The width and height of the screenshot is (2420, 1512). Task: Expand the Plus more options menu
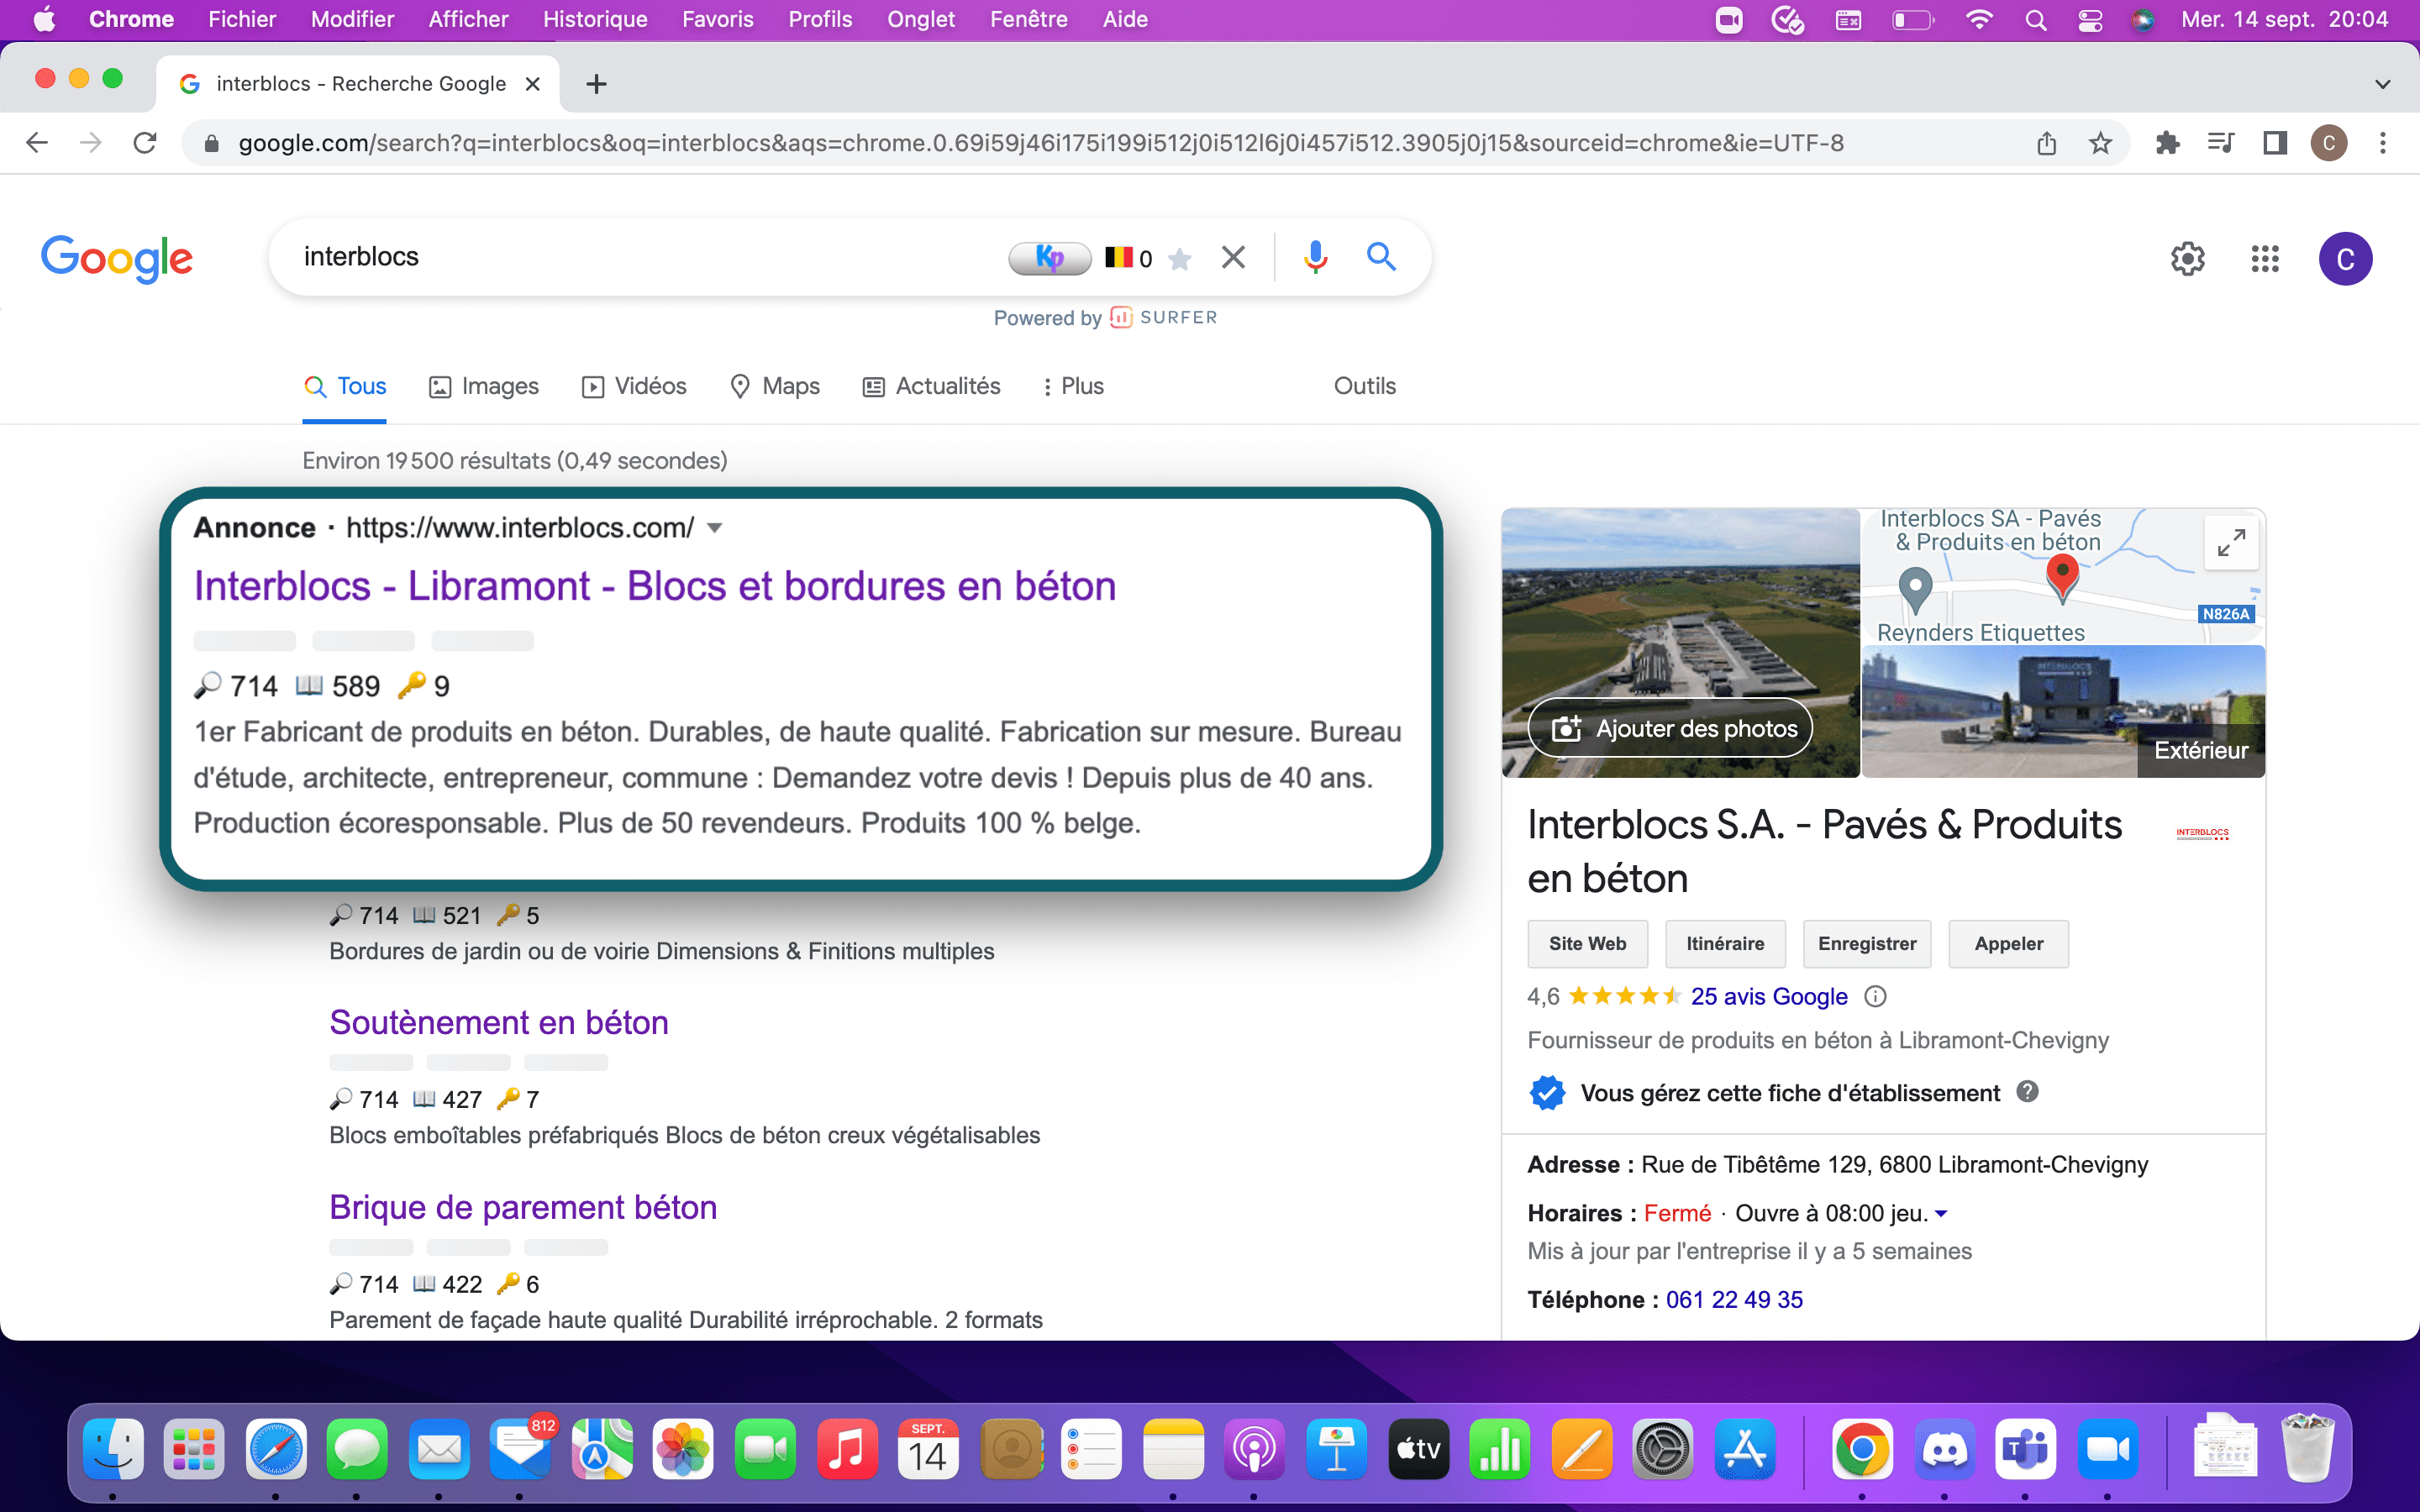[1073, 386]
